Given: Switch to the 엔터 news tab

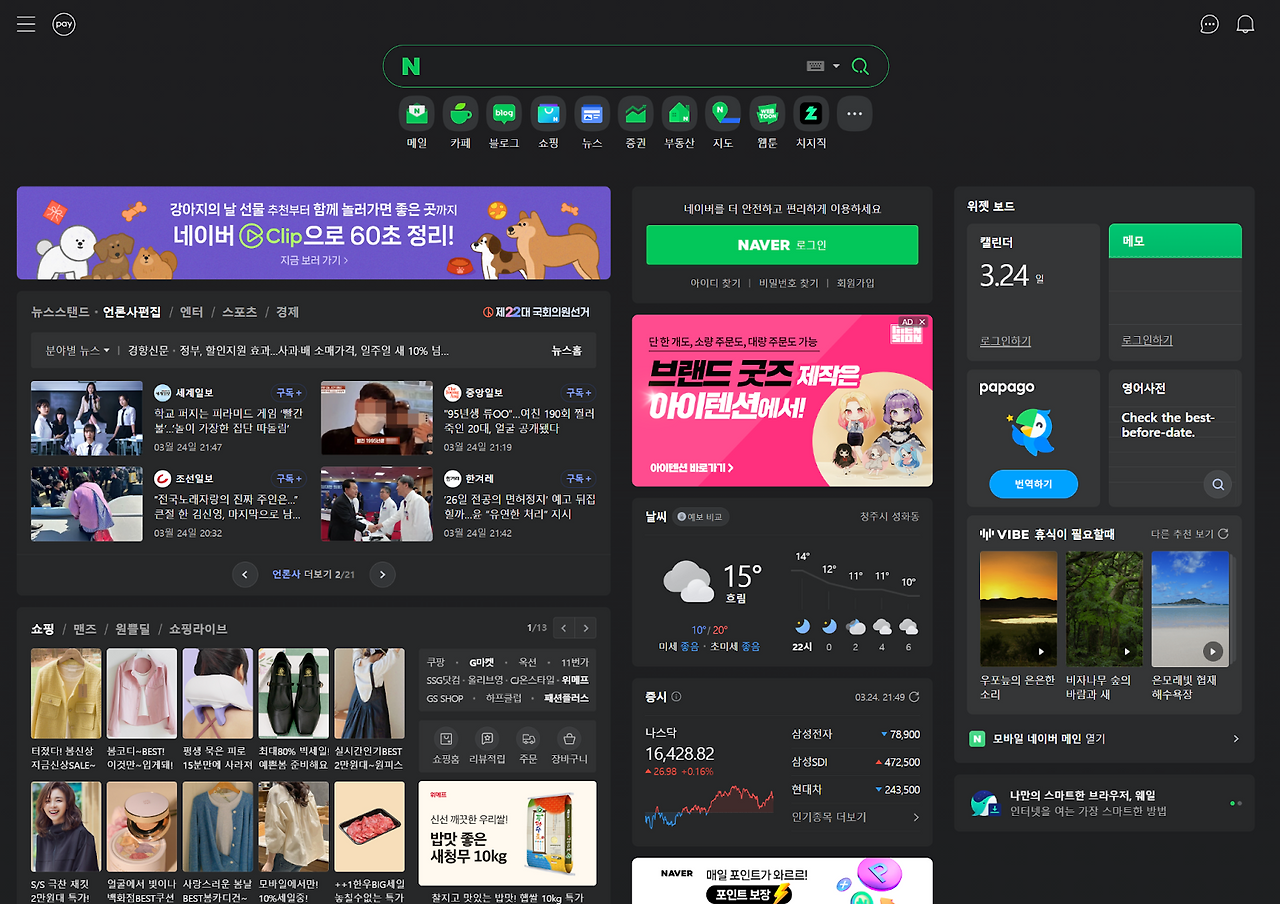Looking at the screenshot, I should coord(191,312).
